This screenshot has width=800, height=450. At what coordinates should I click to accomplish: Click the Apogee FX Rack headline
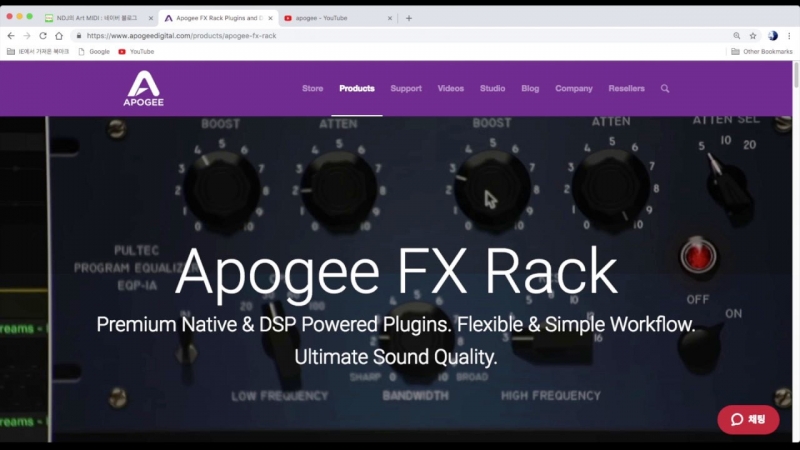point(396,273)
